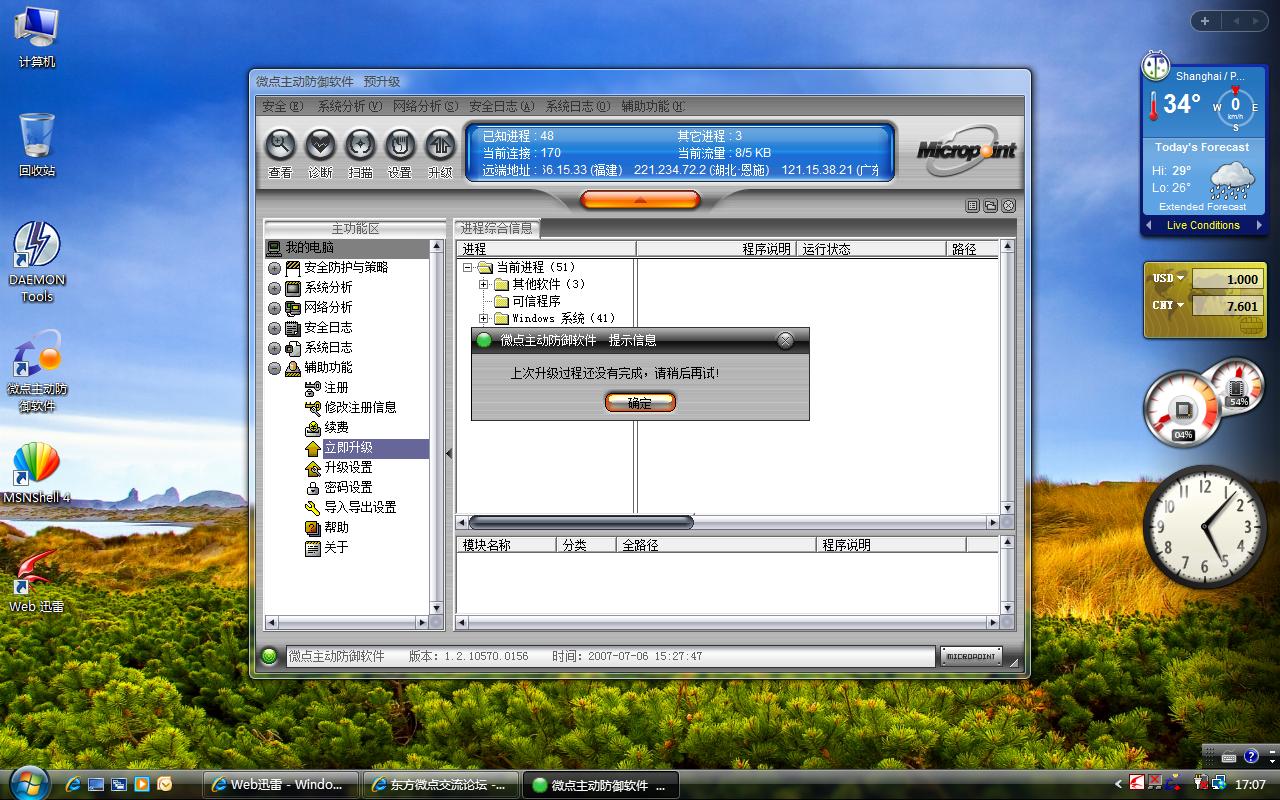The image size is (1280, 800).
Task: Expand 网络分析 tree node
Action: tap(274, 308)
